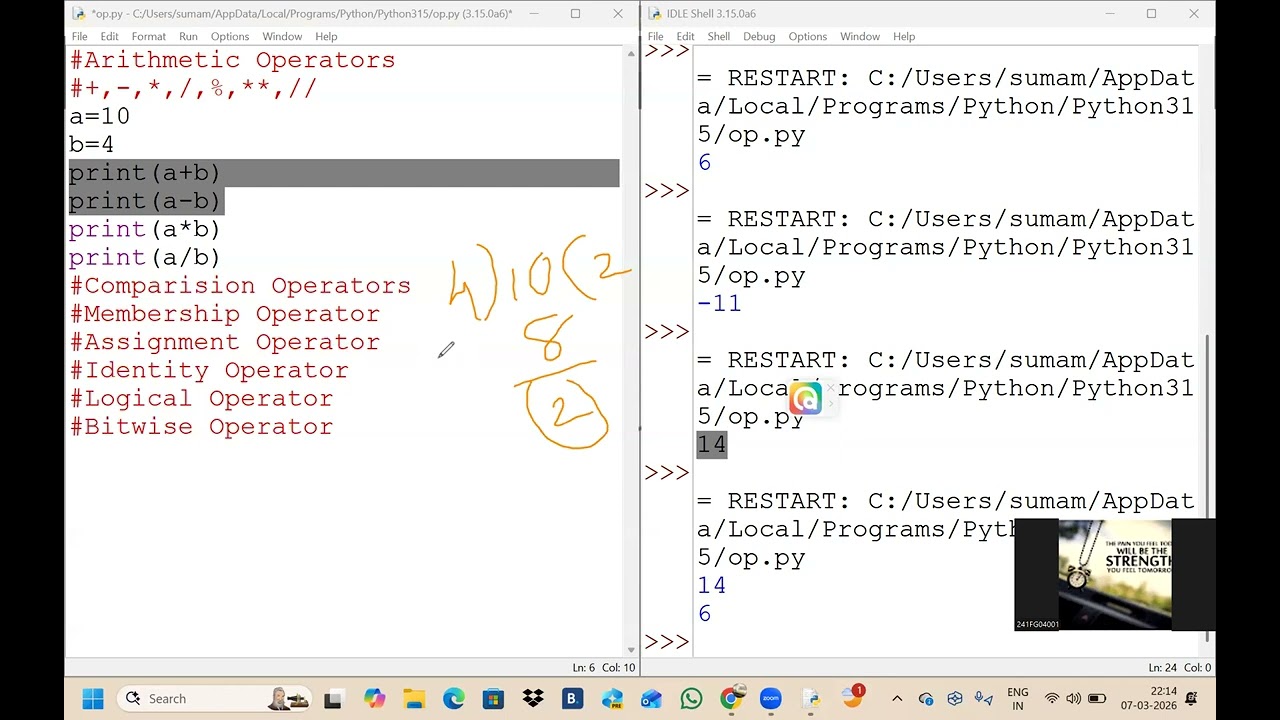Open the notification bell icon

point(1191,698)
